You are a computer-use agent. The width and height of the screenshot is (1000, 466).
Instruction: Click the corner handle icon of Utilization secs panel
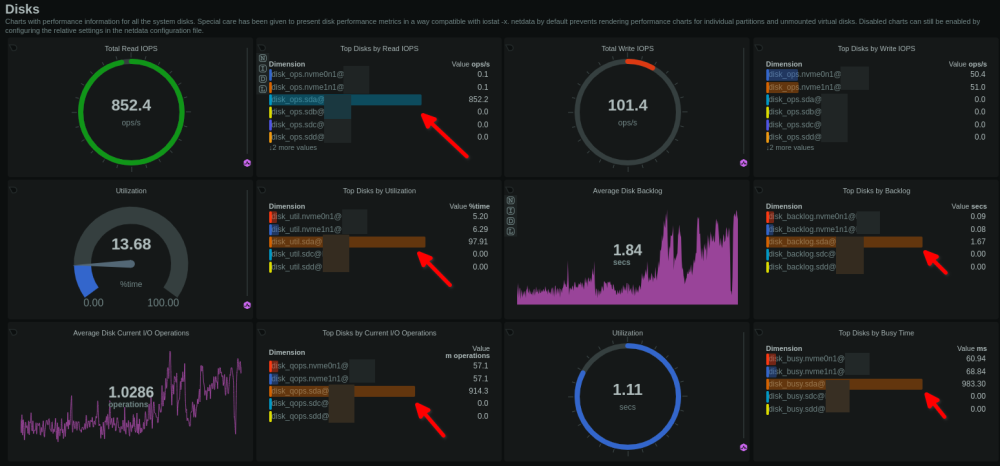[x=510, y=331]
